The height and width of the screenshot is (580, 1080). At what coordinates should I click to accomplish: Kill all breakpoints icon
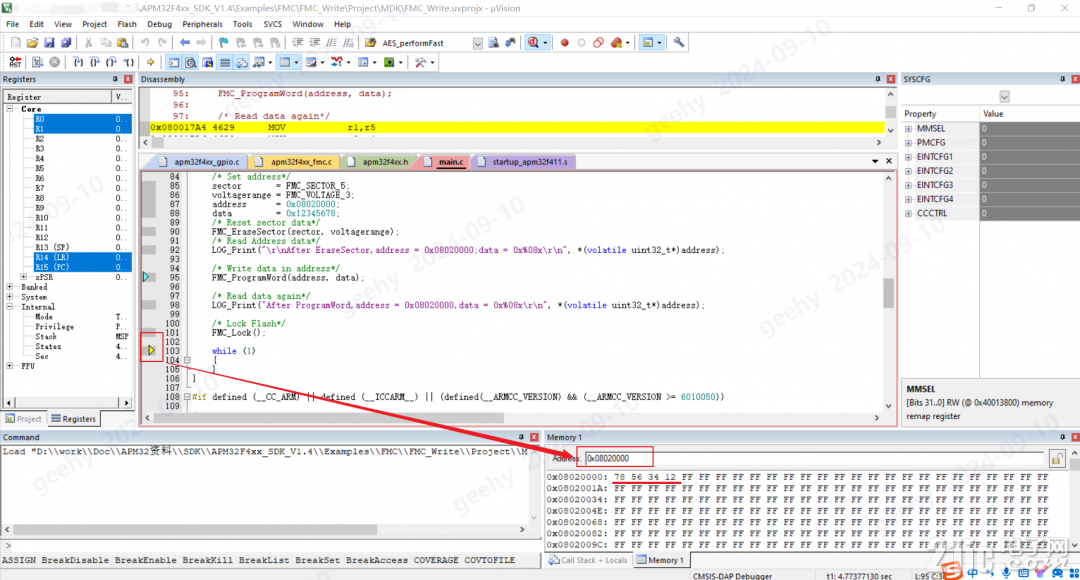point(616,43)
